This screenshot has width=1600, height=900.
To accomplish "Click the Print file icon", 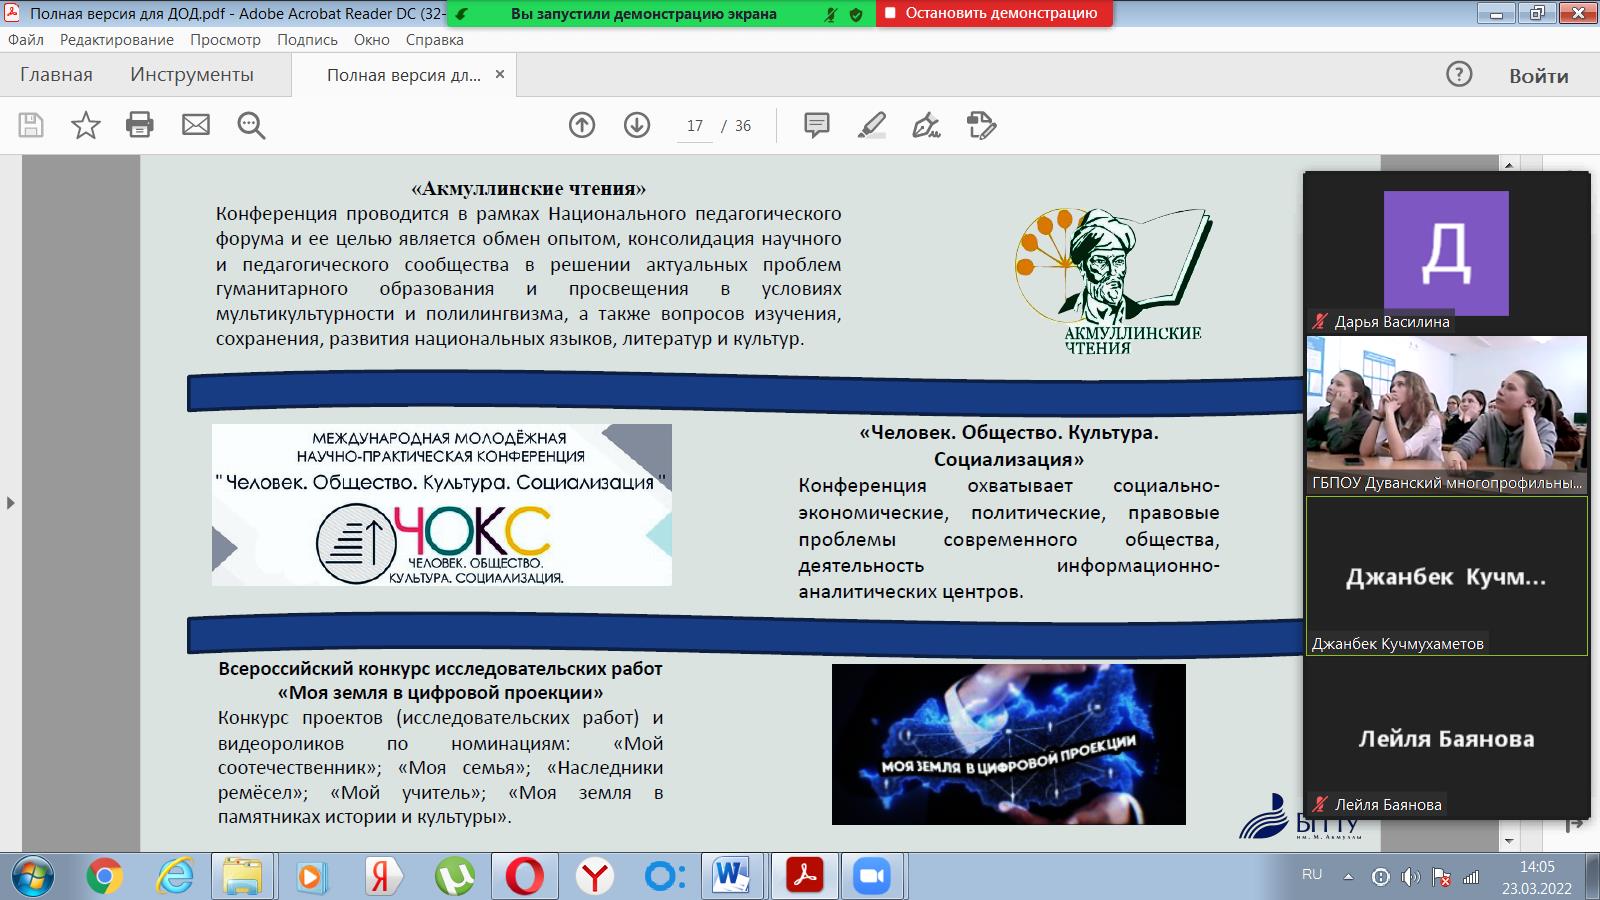I will point(140,125).
